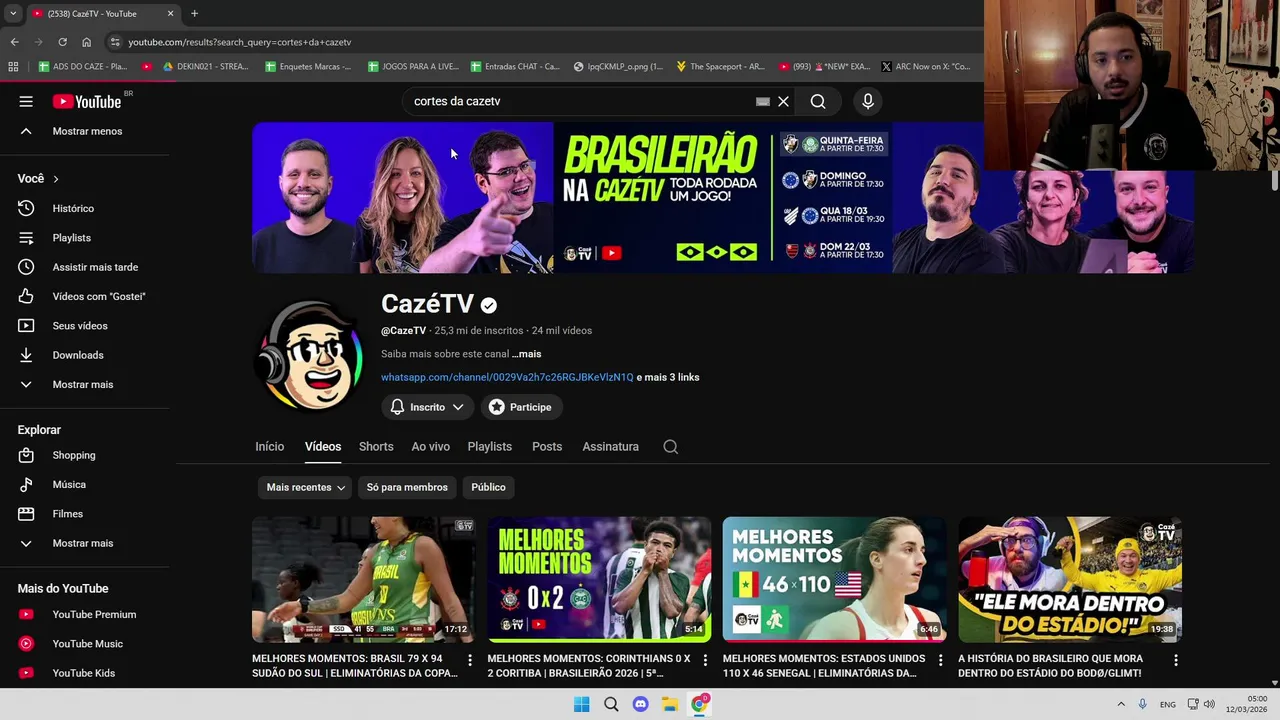Open options menu for Estados Unidos x Senegal video
Screen dimensions: 1280x720
(x=940, y=660)
